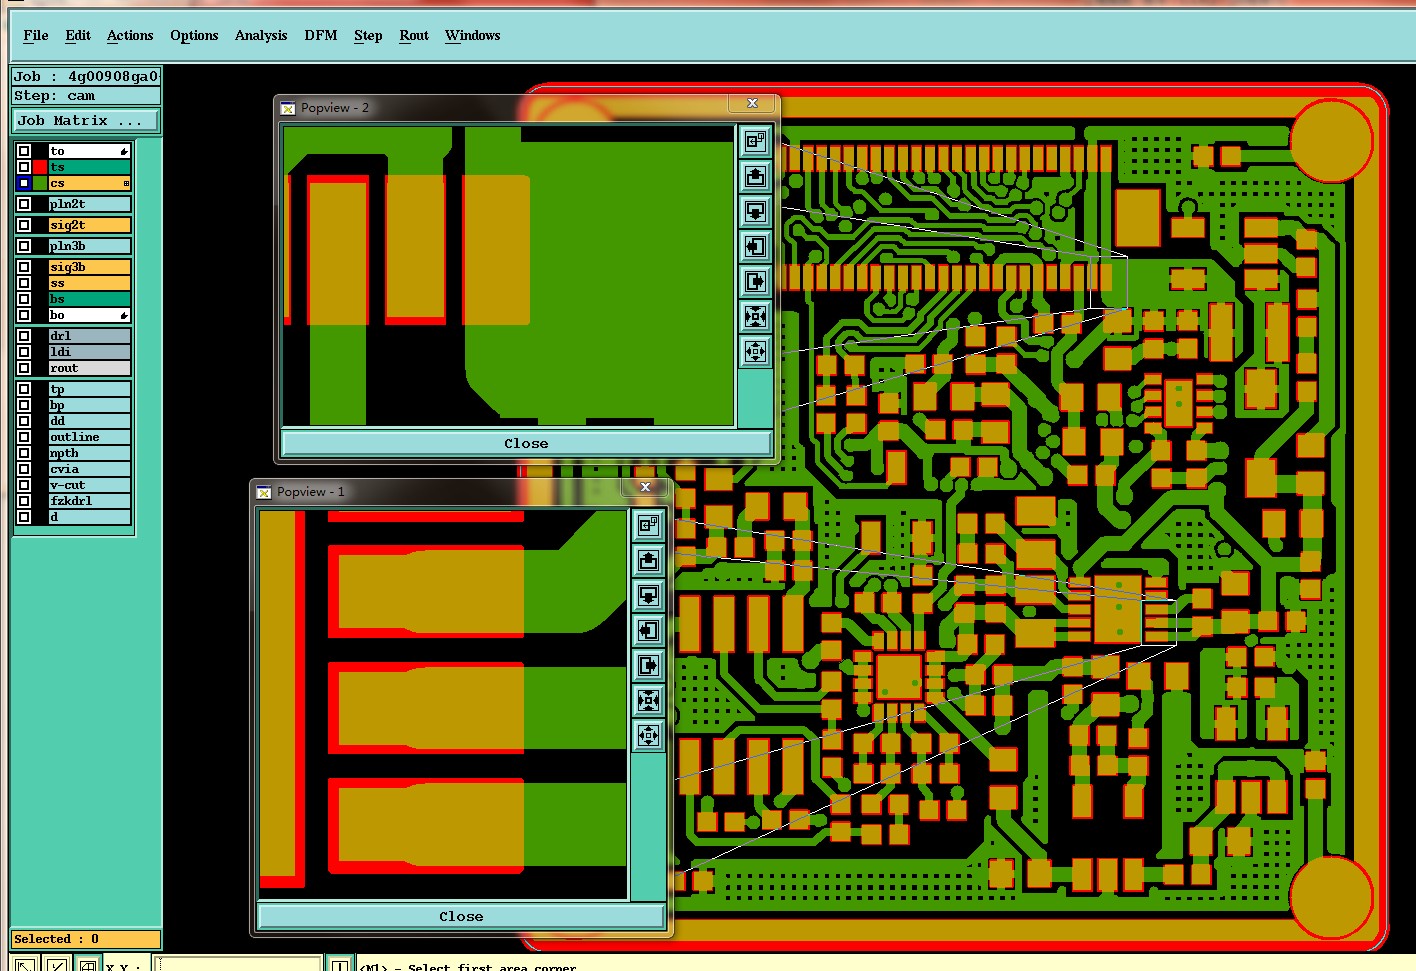Enable the 'bs' layer checkbox

[x=24, y=299]
